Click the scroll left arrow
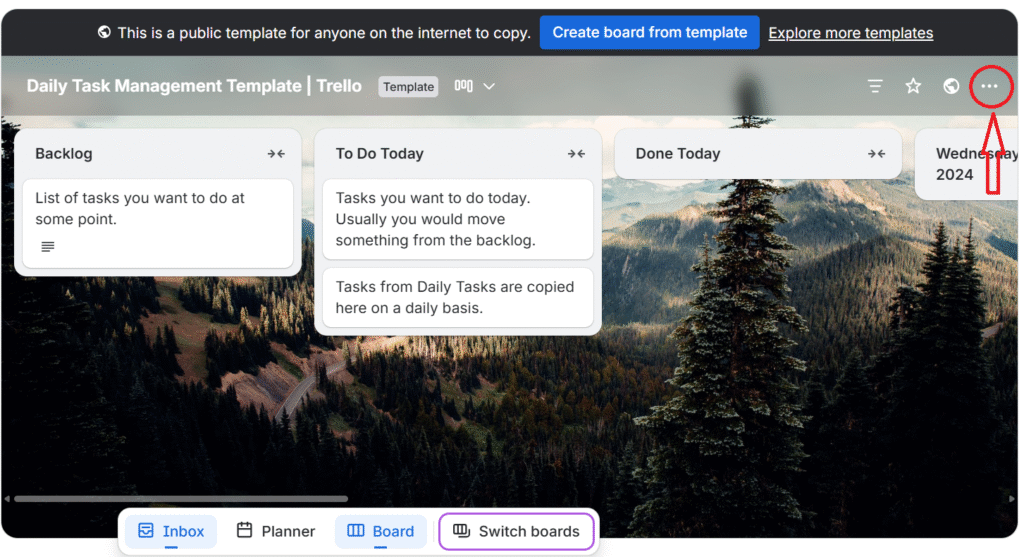 (x=7, y=499)
